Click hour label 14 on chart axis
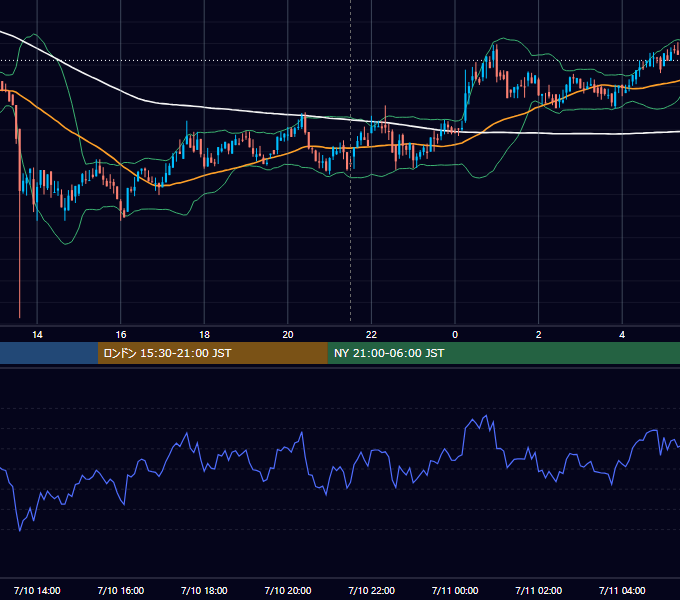Image resolution: width=680 pixels, height=600 pixels. pyautogui.click(x=37, y=335)
